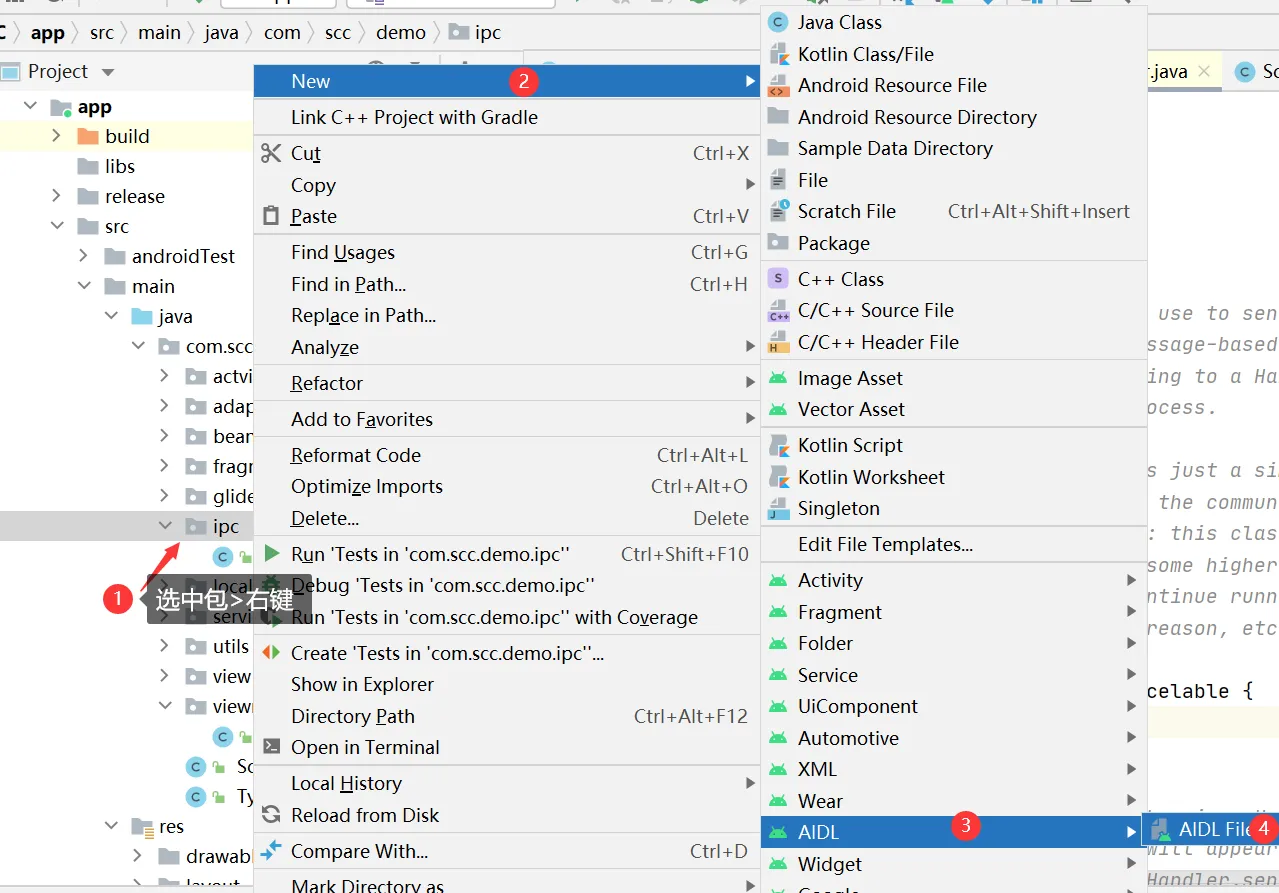Open the Add to Favorites submenu
This screenshot has height=893, width=1279.
click(507, 420)
